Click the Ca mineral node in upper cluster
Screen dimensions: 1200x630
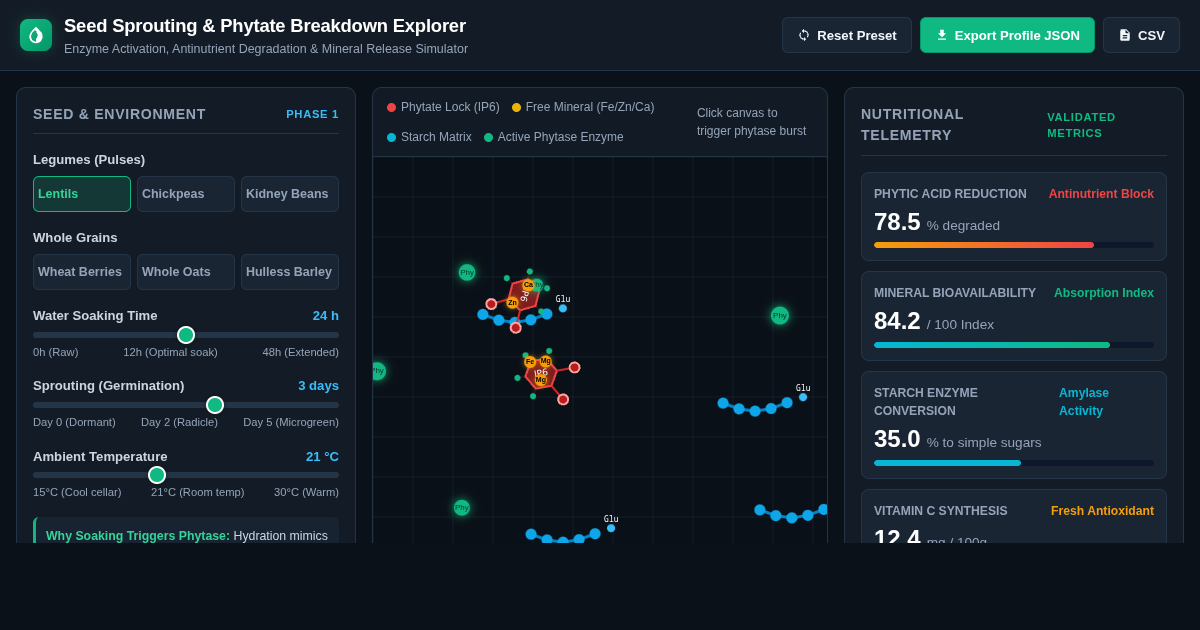pos(528,285)
